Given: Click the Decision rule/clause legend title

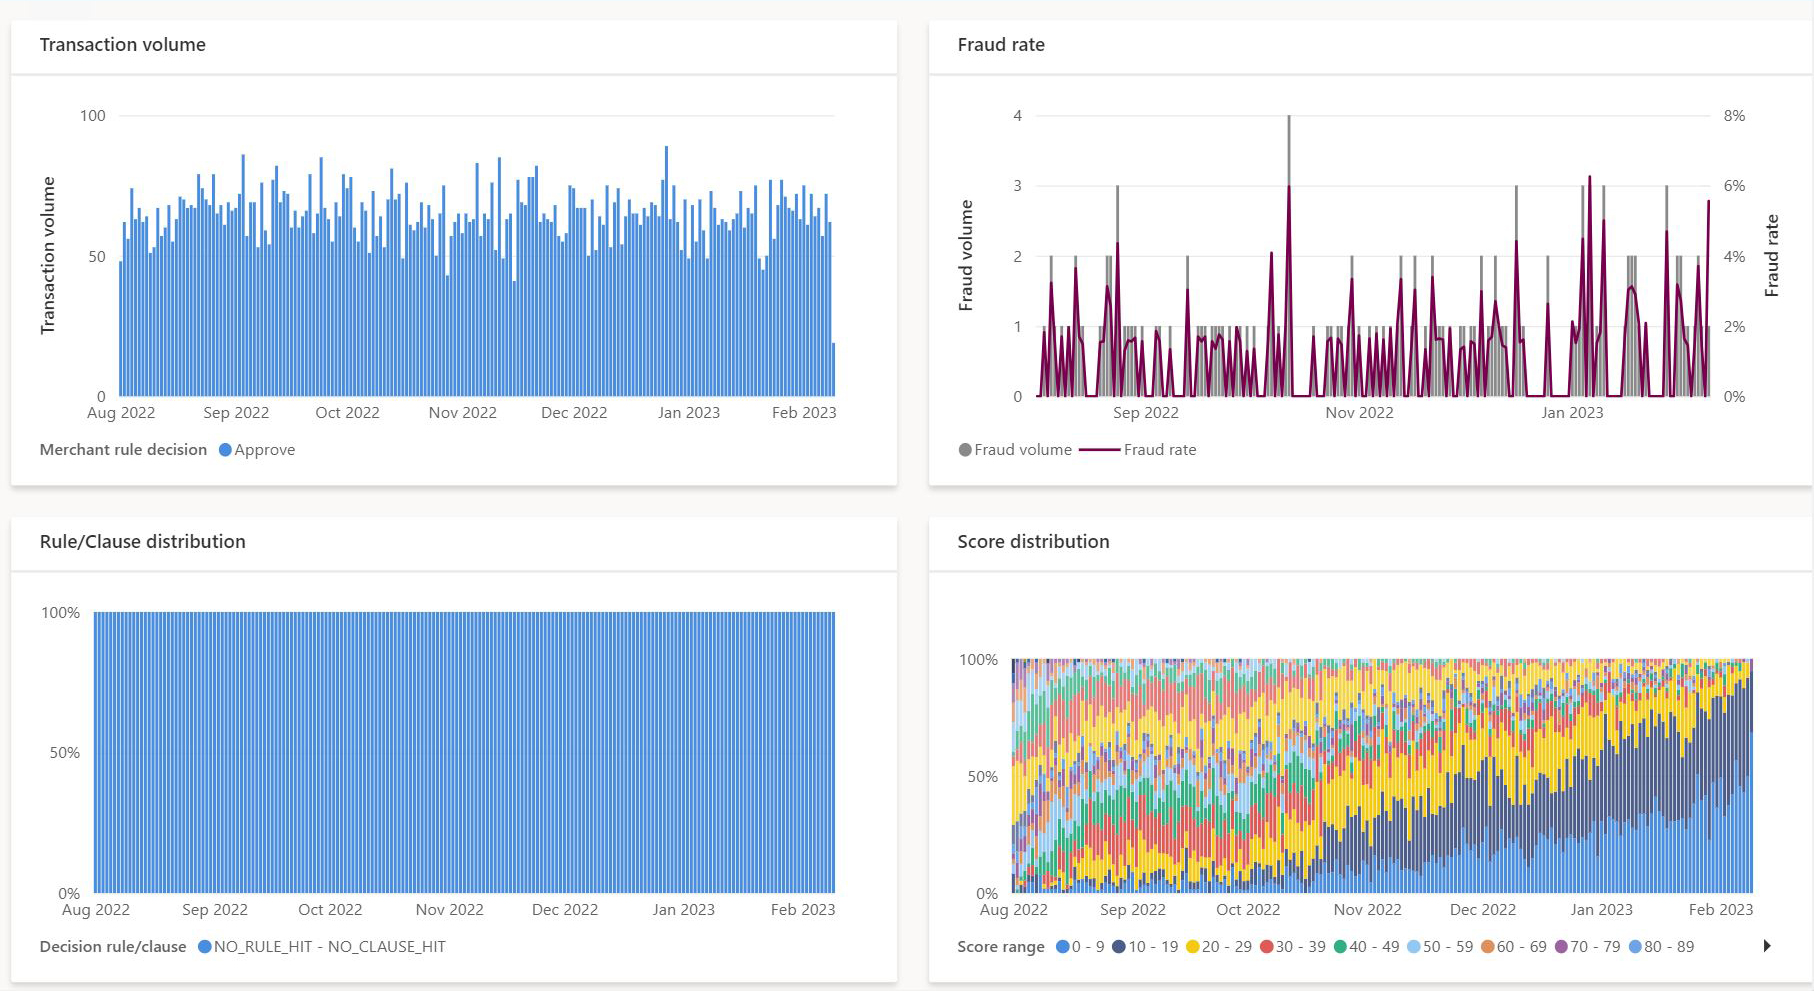Looking at the screenshot, I should click(113, 947).
